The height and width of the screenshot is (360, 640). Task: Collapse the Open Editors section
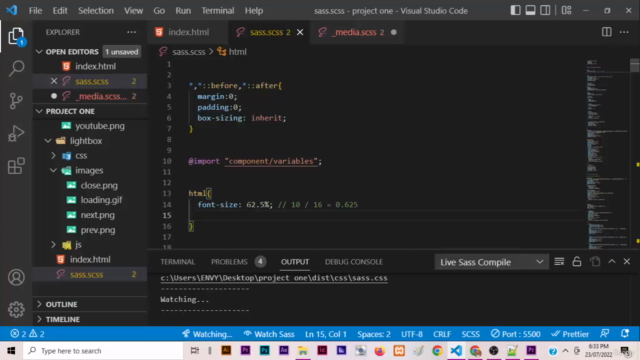click(x=39, y=52)
